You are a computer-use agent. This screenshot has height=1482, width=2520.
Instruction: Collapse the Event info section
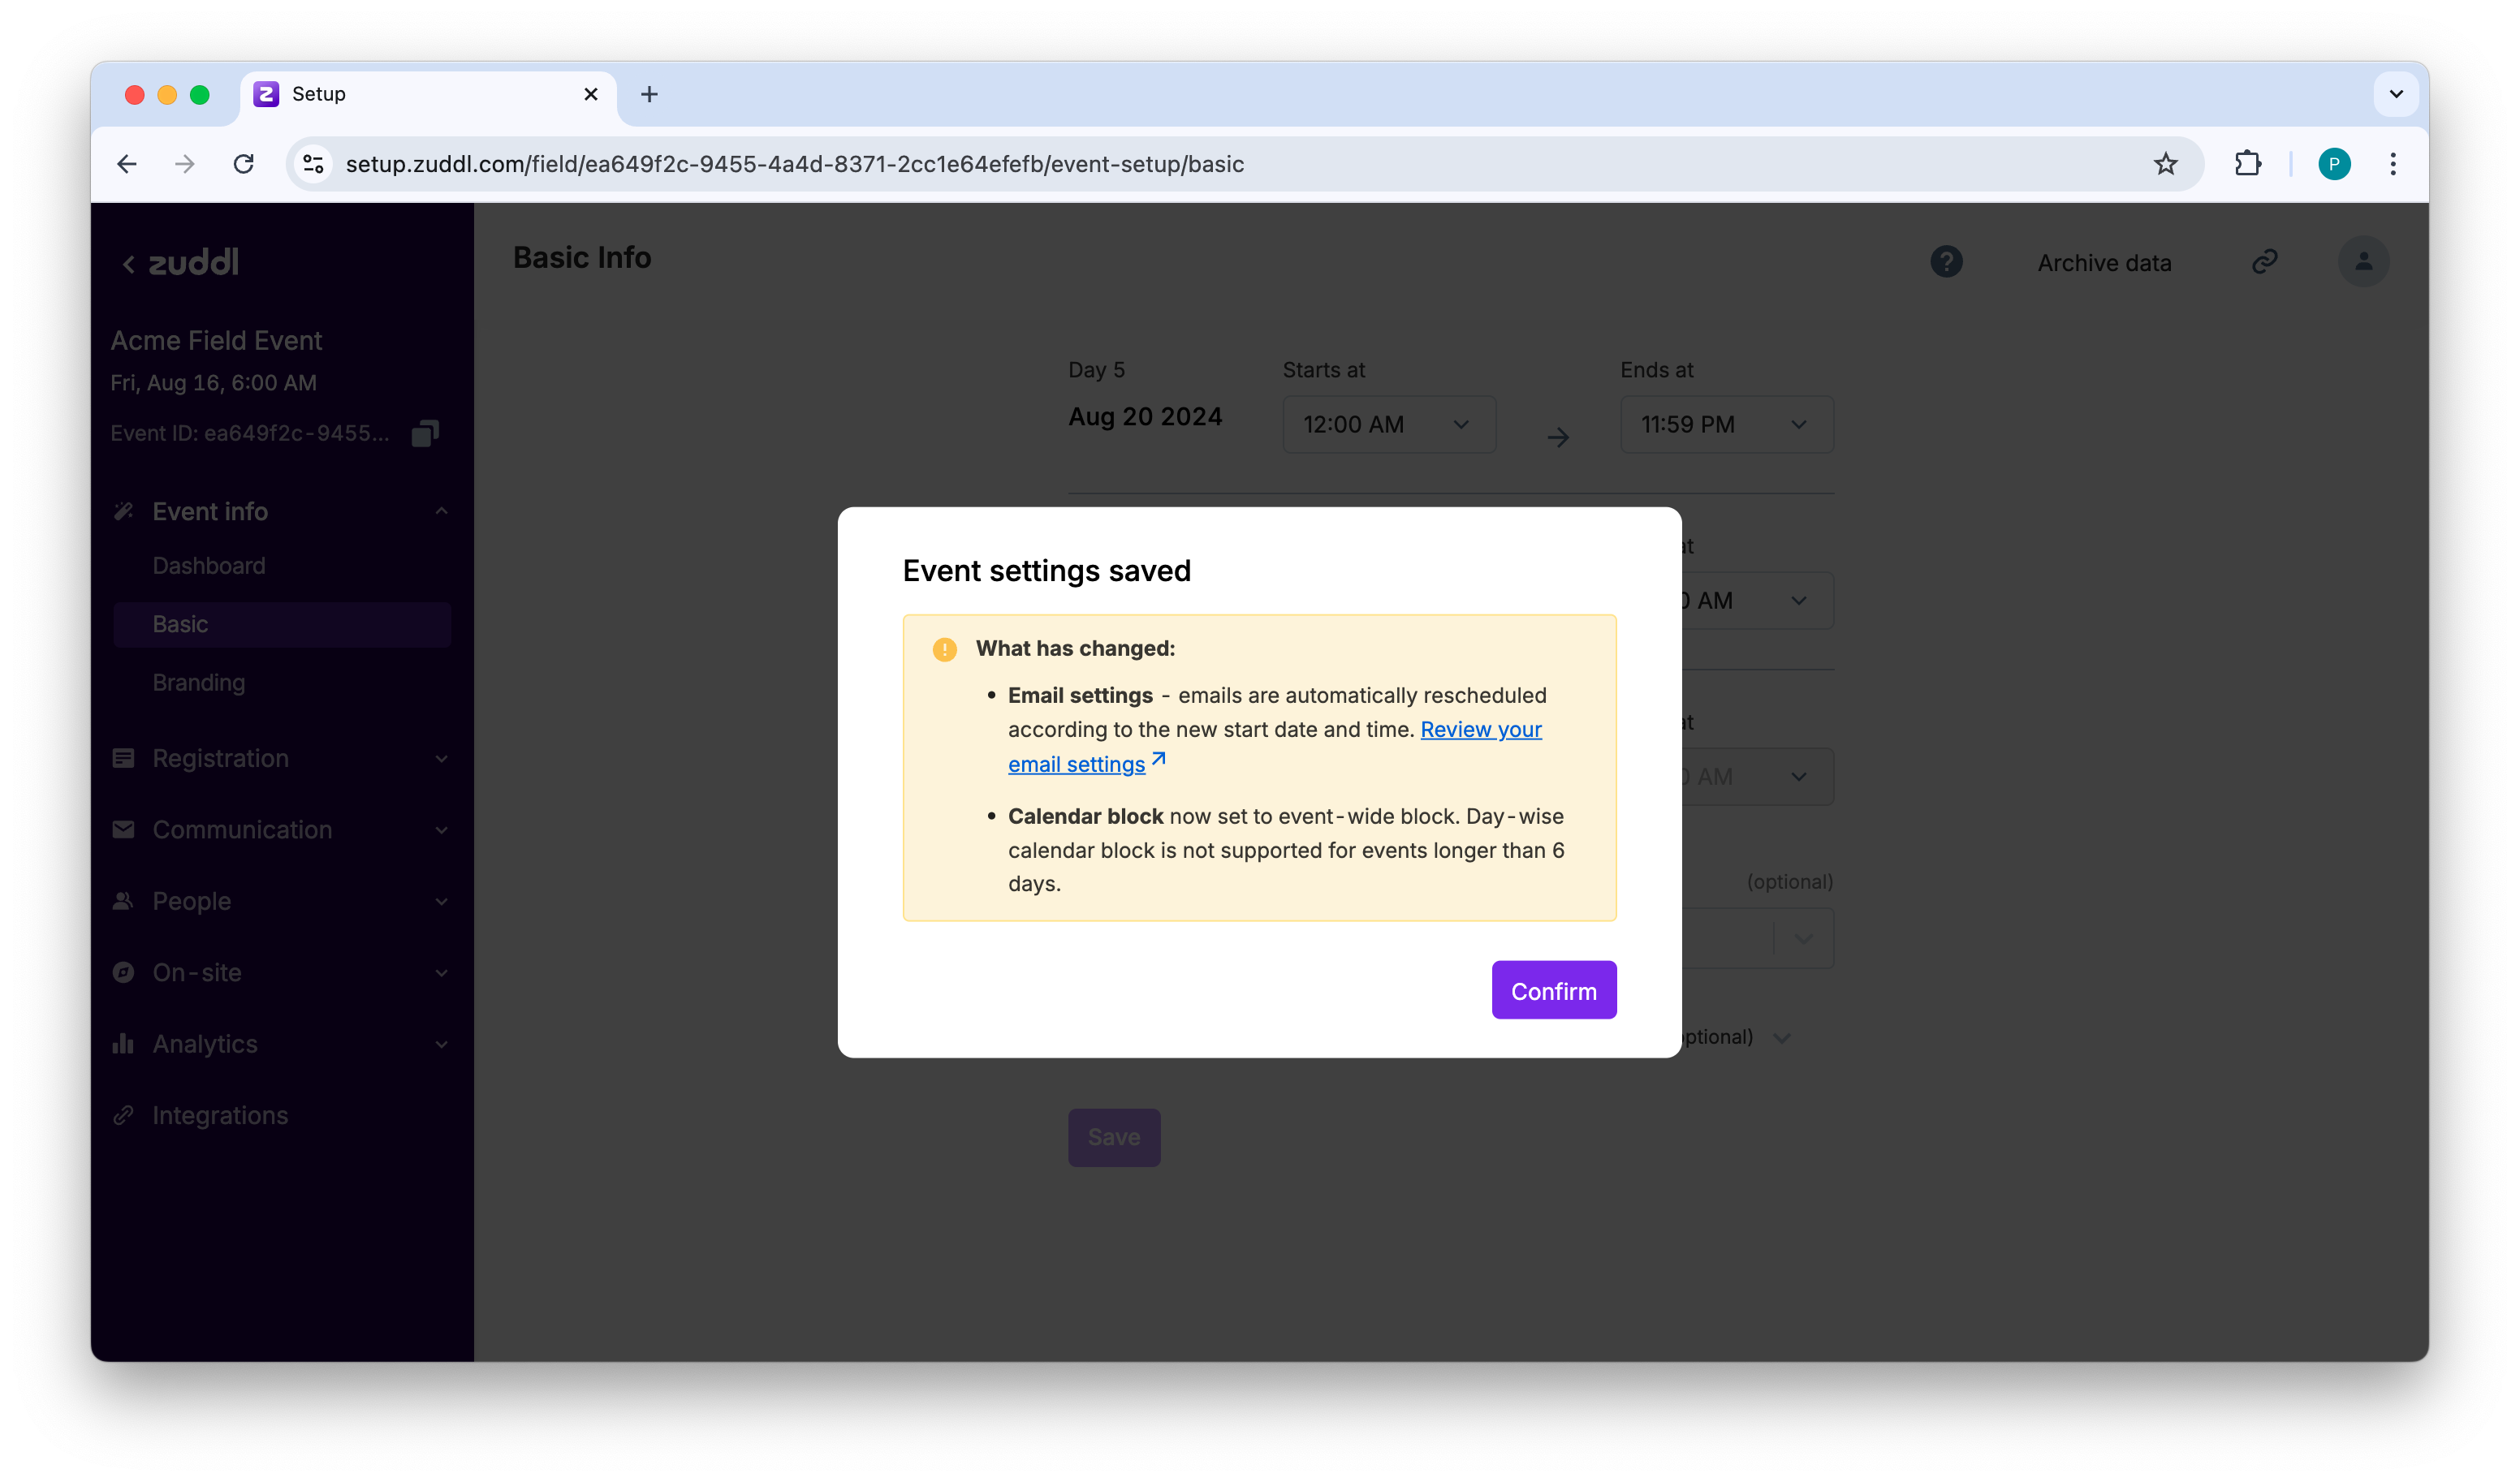[281, 511]
